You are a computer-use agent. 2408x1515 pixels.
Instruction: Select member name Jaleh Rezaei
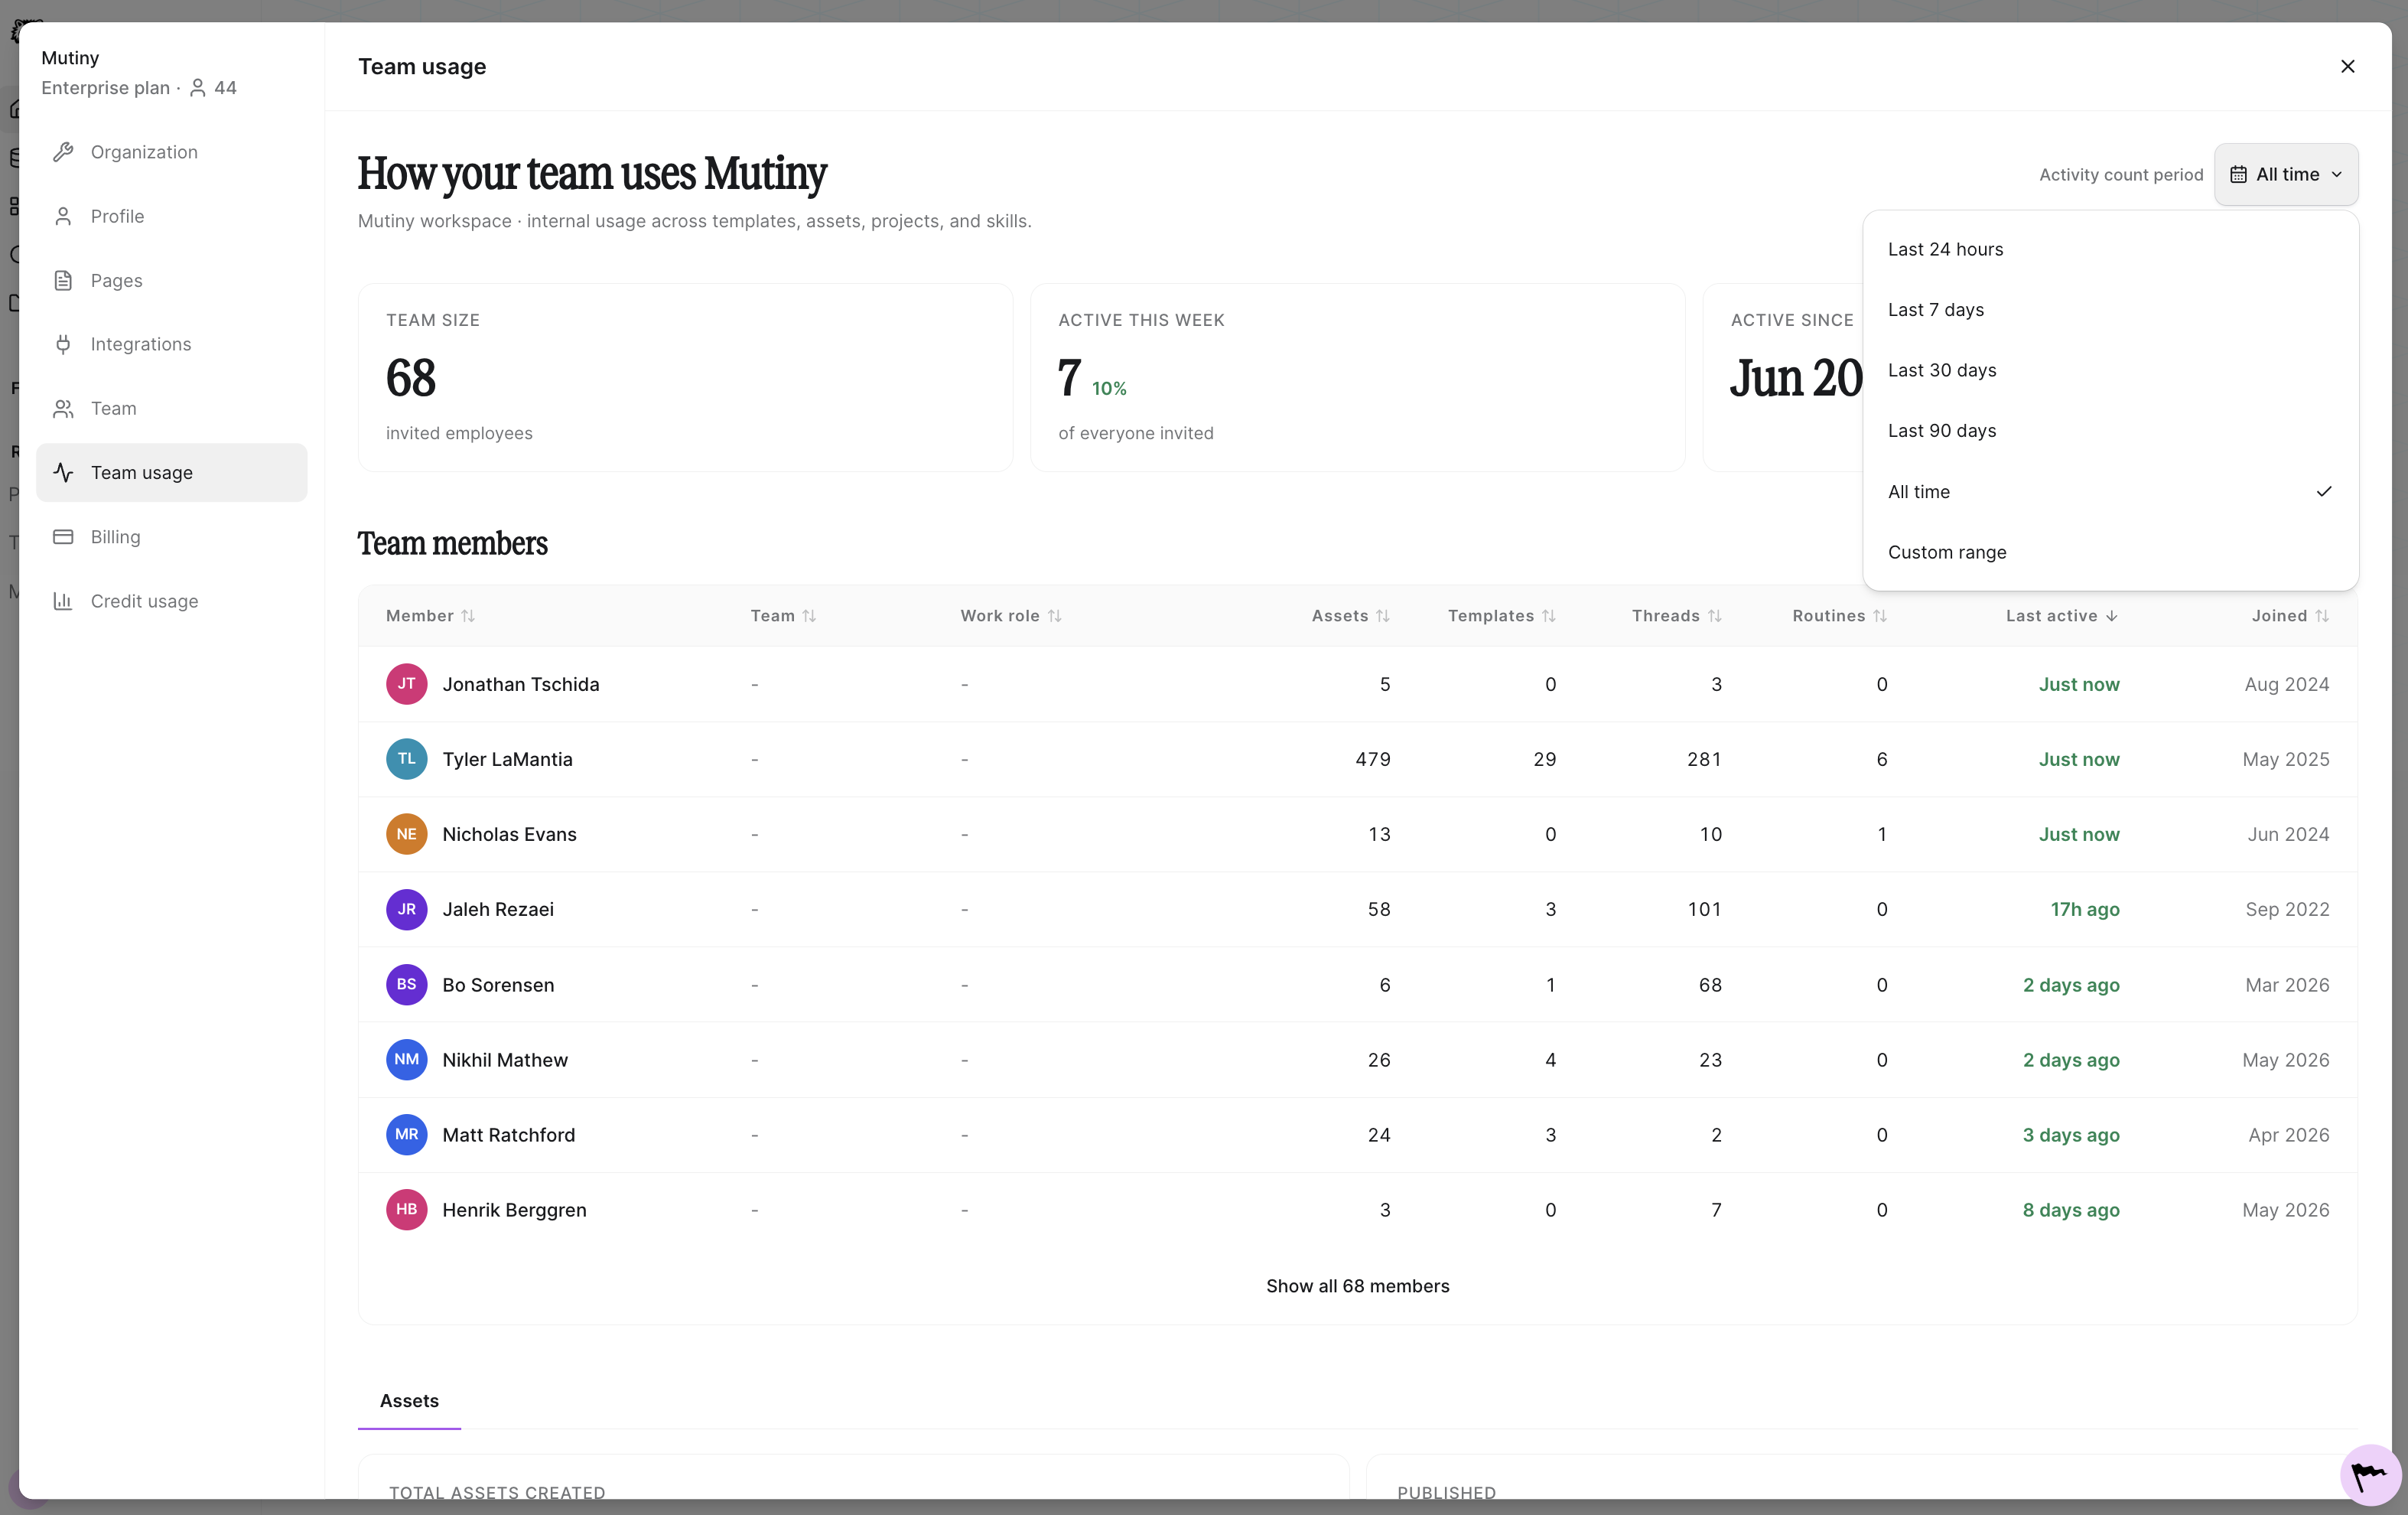coord(498,909)
